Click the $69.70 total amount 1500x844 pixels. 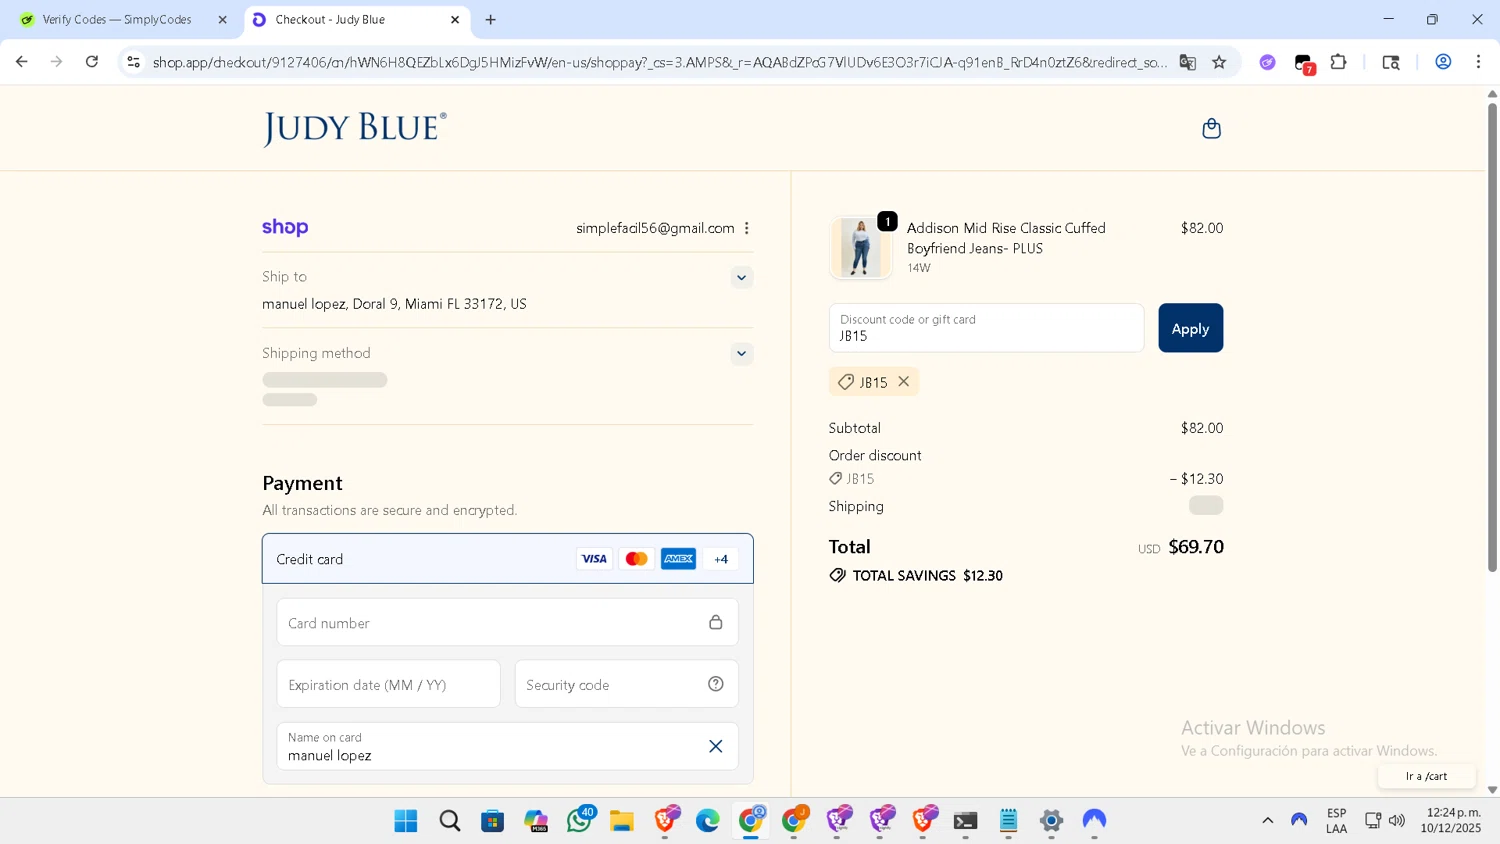point(1196,547)
